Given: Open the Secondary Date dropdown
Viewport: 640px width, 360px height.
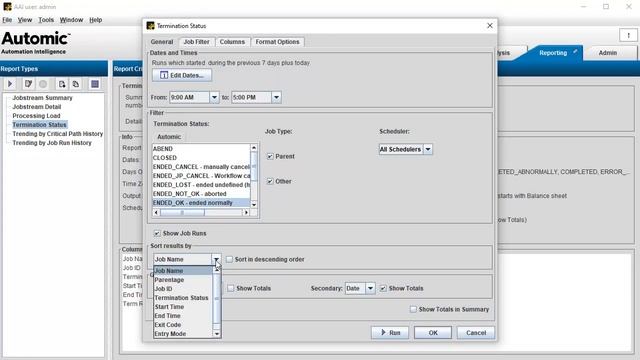Looking at the screenshot, I should 370,288.
